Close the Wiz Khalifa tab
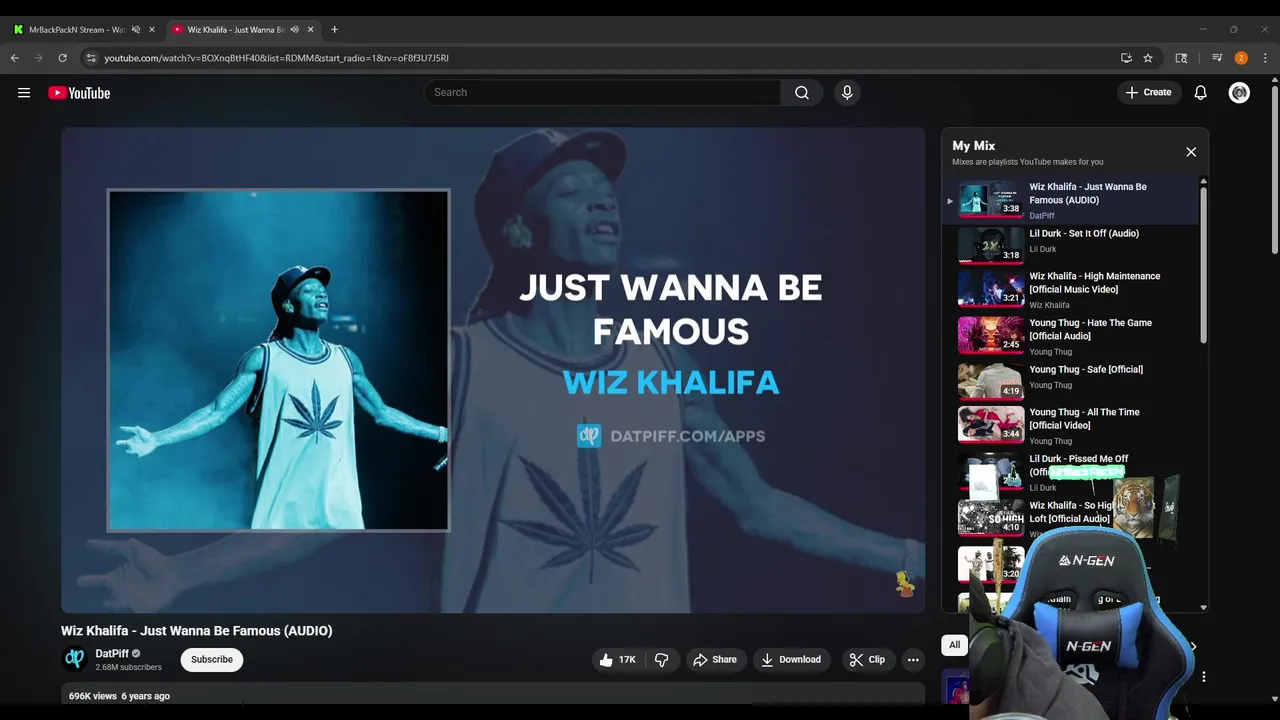The height and width of the screenshot is (720, 1280). [310, 30]
